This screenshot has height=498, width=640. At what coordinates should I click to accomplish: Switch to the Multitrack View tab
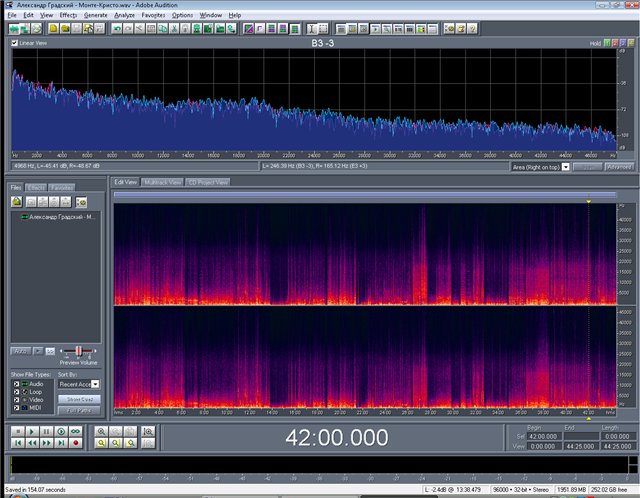[x=162, y=183]
